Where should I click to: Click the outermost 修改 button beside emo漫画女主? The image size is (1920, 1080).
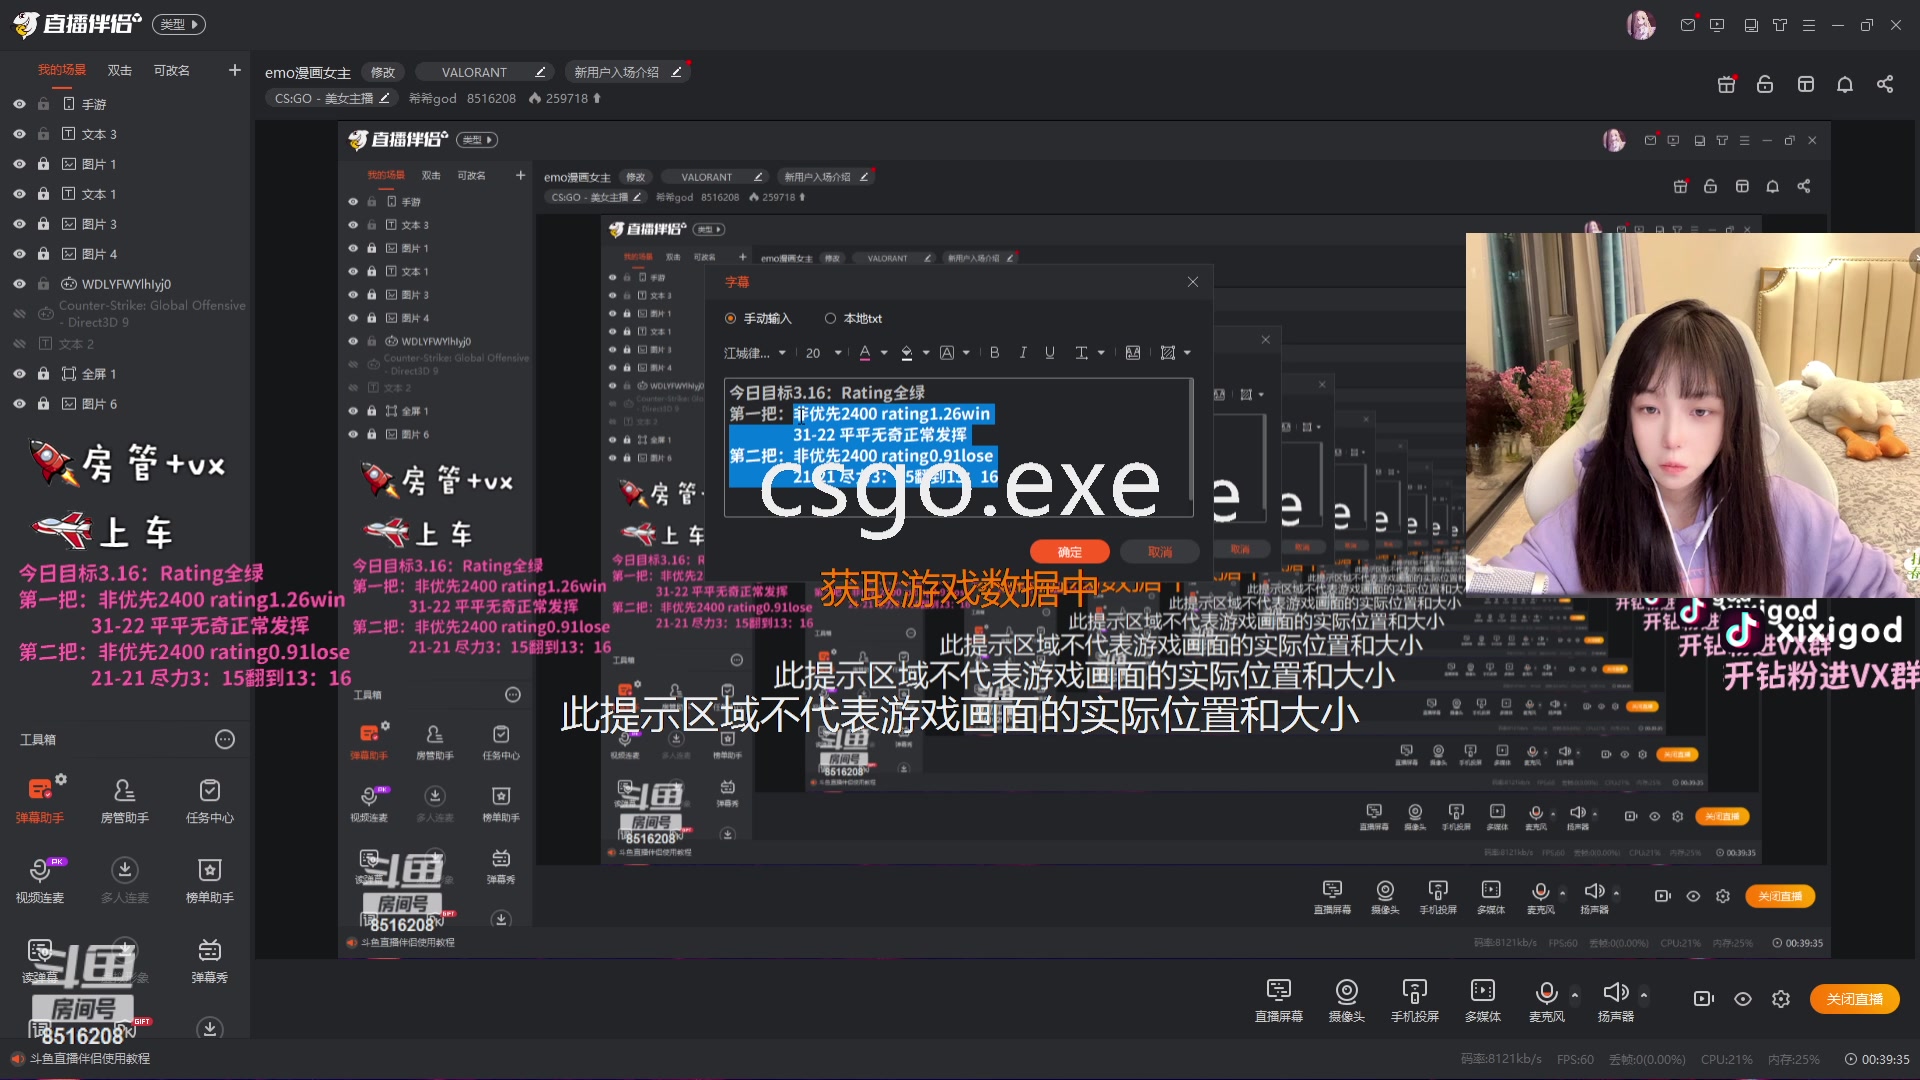(383, 72)
